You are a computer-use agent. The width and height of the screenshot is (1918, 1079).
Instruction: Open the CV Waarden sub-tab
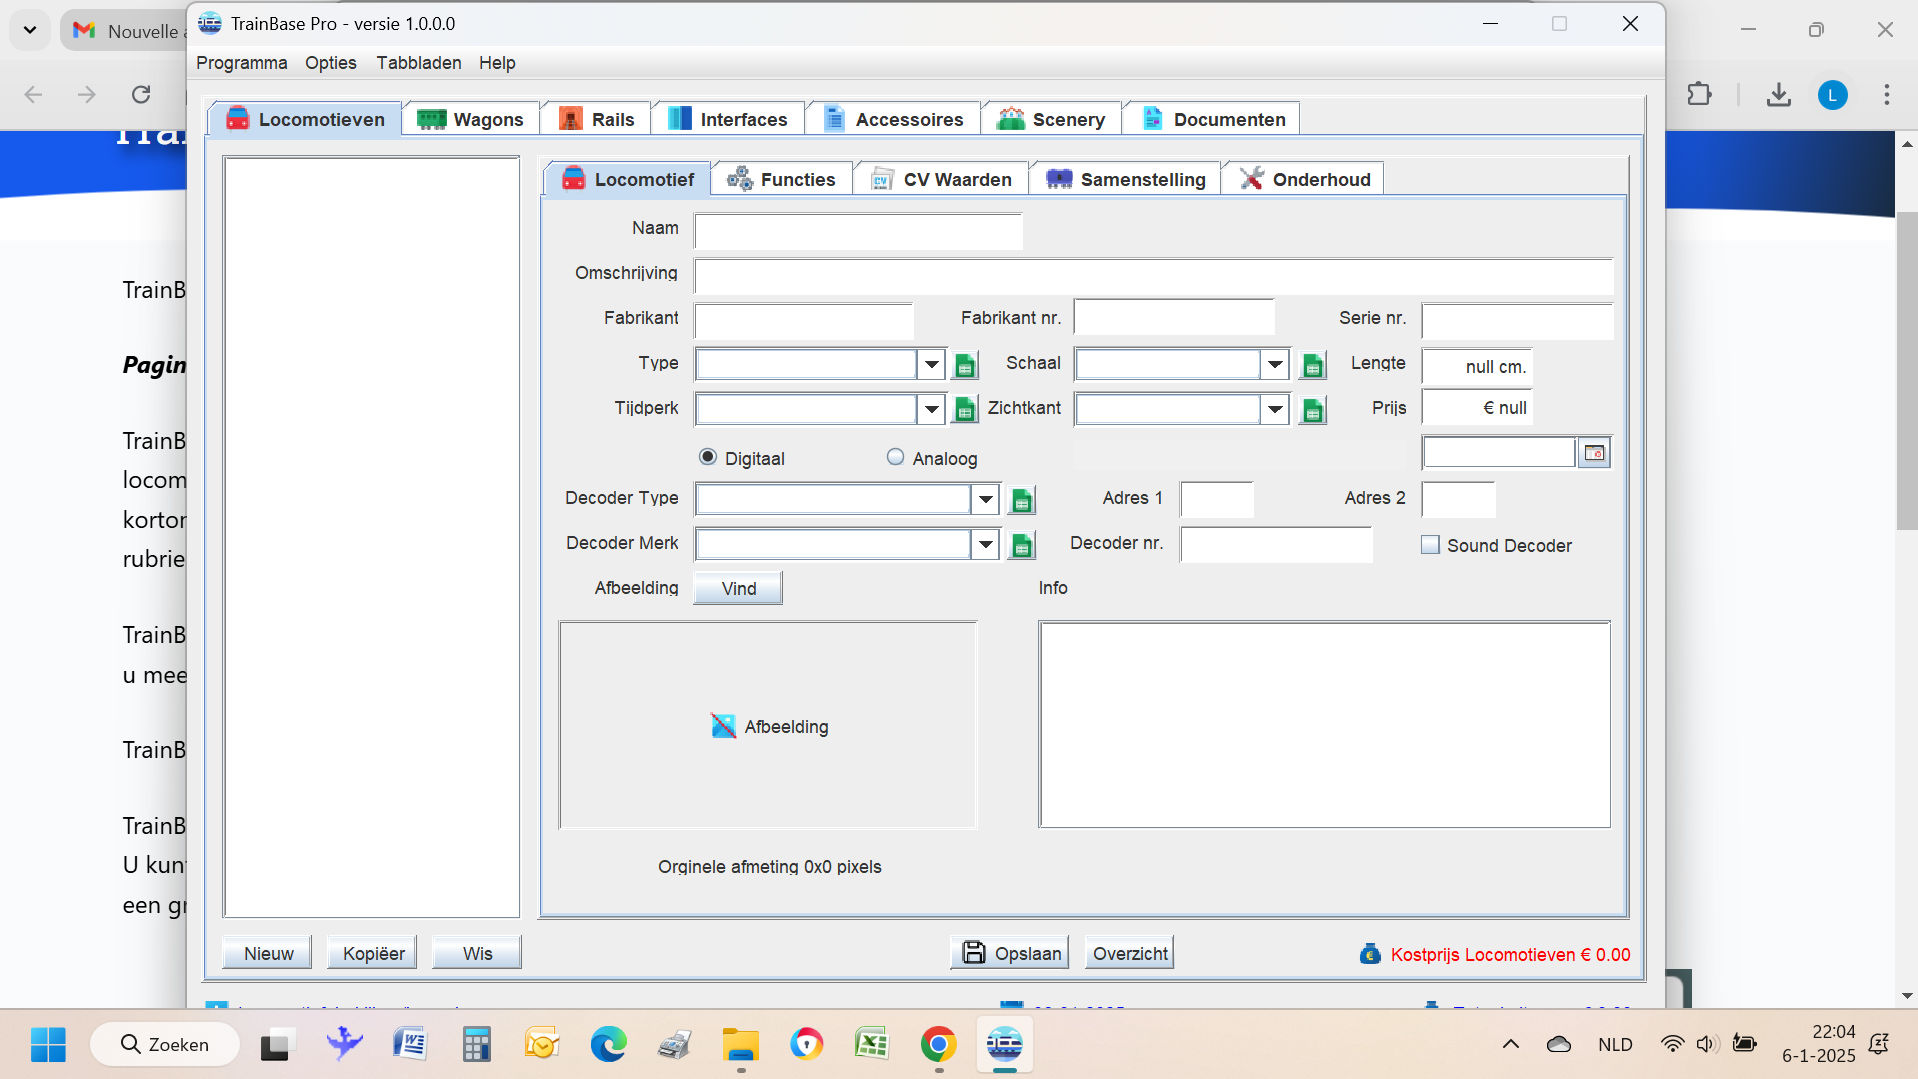pyautogui.click(x=942, y=179)
